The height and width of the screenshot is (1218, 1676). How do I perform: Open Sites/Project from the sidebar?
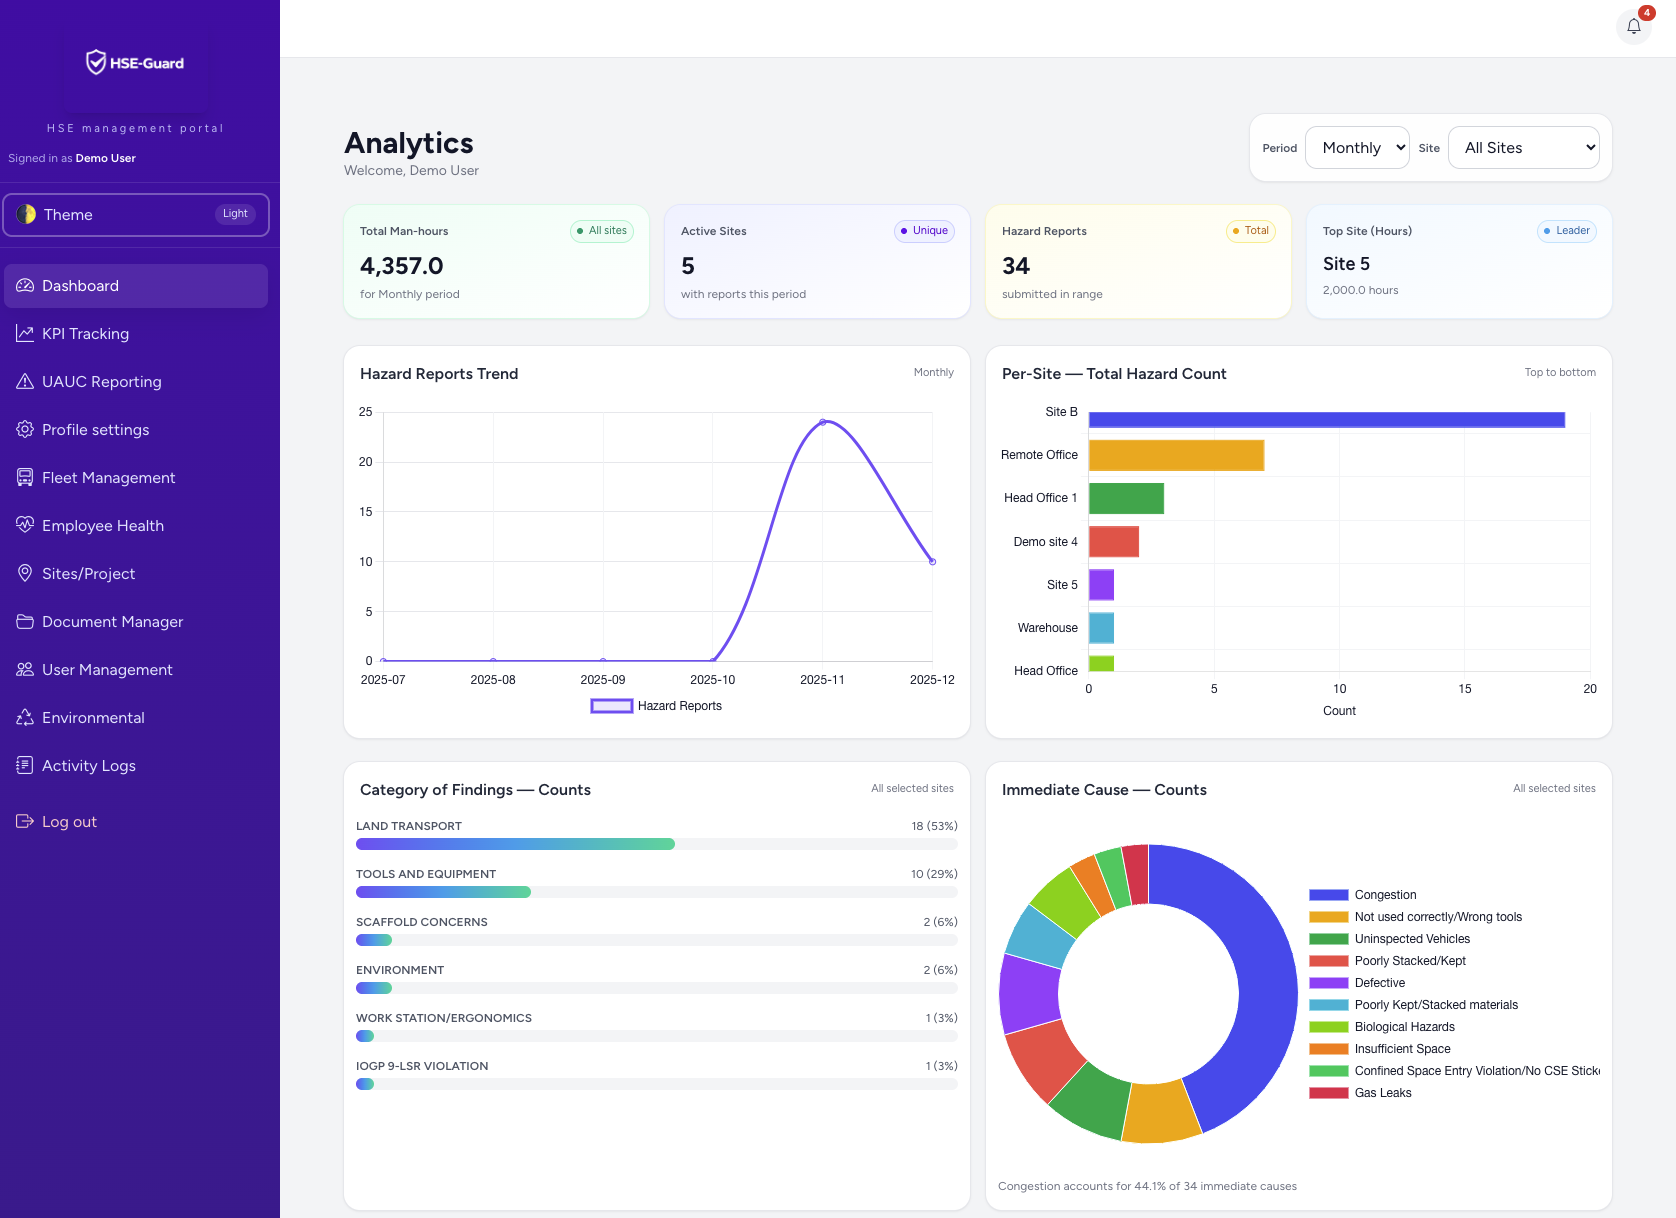(x=88, y=573)
